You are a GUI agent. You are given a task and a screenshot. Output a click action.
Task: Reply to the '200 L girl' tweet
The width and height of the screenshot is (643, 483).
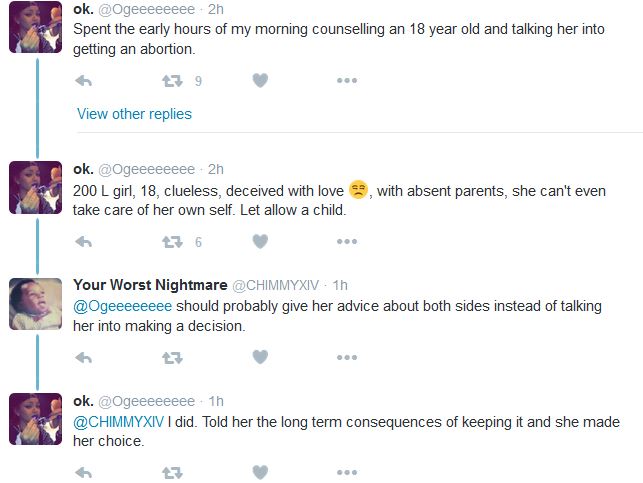pyautogui.click(x=84, y=241)
